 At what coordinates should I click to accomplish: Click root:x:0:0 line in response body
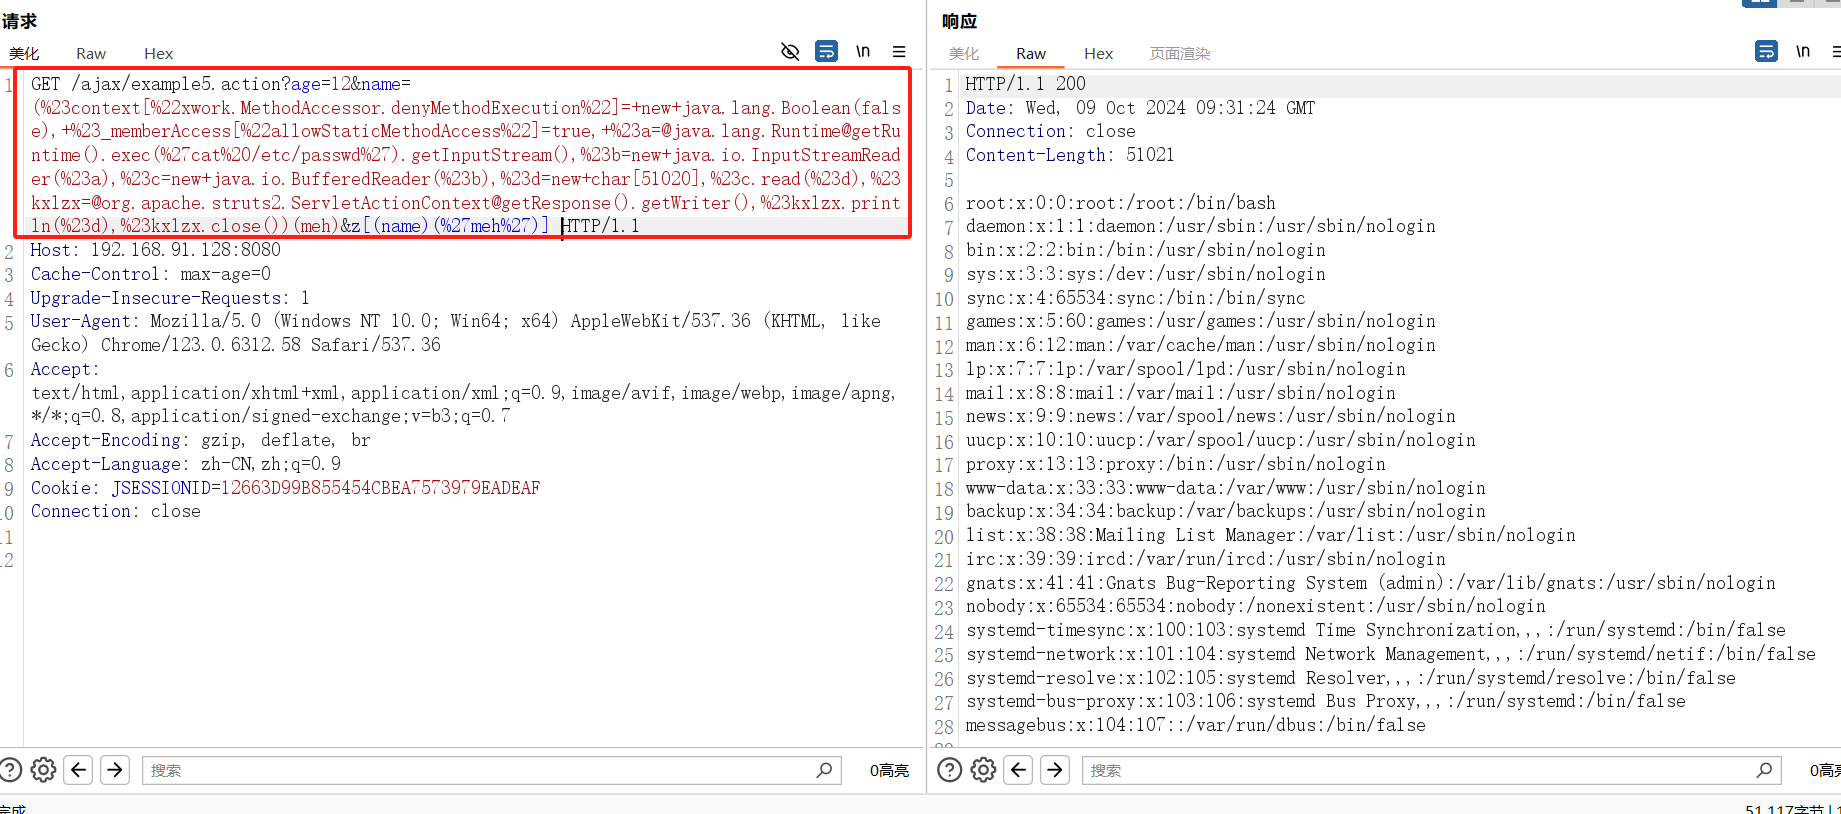[1120, 203]
